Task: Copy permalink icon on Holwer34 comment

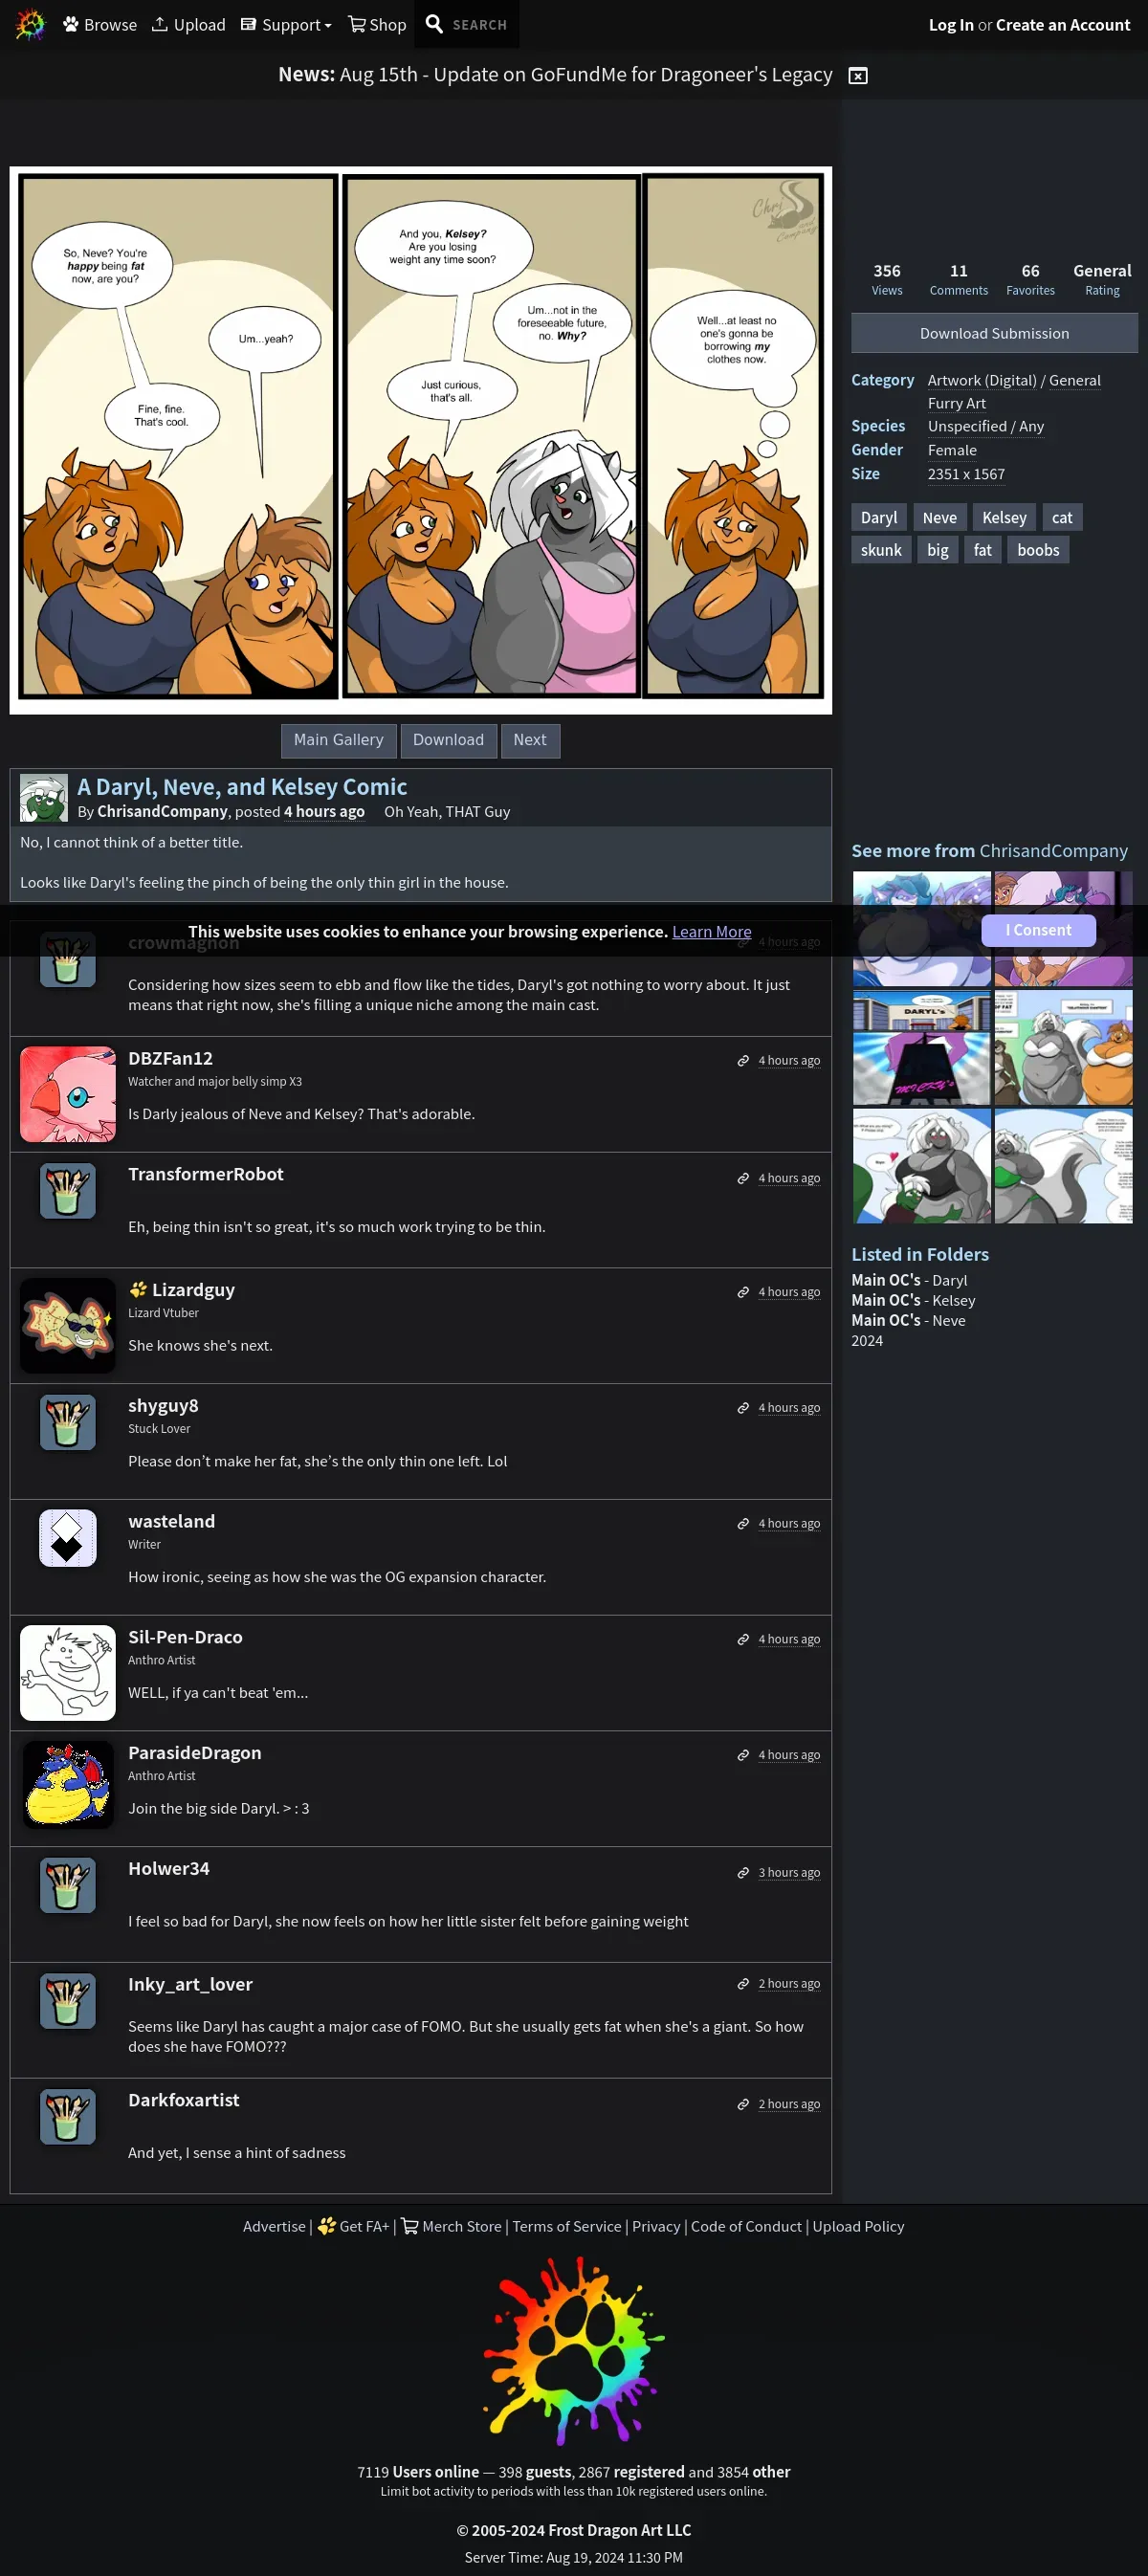Action: point(742,1873)
